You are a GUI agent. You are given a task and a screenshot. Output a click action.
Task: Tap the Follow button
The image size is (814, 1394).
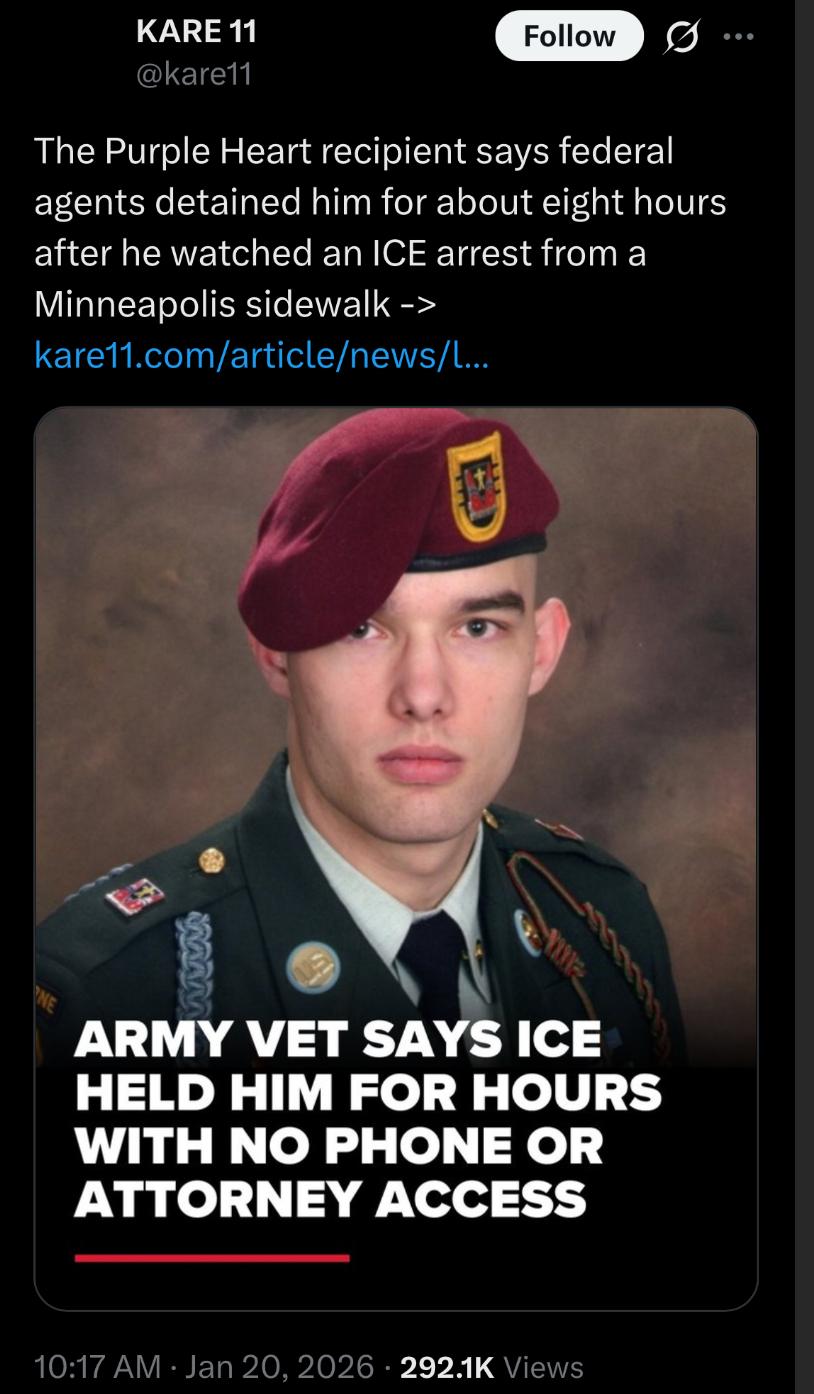coord(570,36)
